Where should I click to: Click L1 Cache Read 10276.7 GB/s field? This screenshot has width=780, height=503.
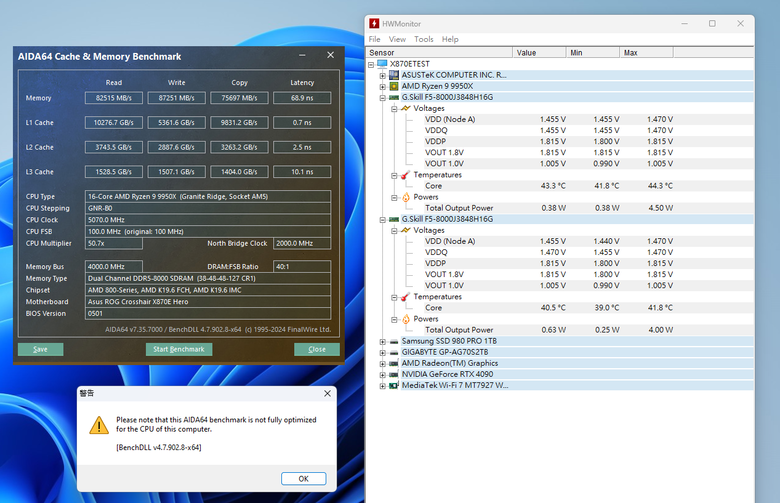(114, 122)
